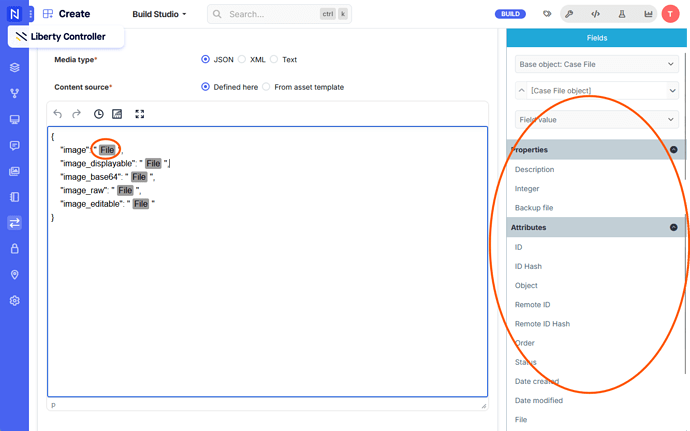Screen dimensions: 690x431
Task: Insert the Remote ID Hash attribute field
Action: click(542, 324)
